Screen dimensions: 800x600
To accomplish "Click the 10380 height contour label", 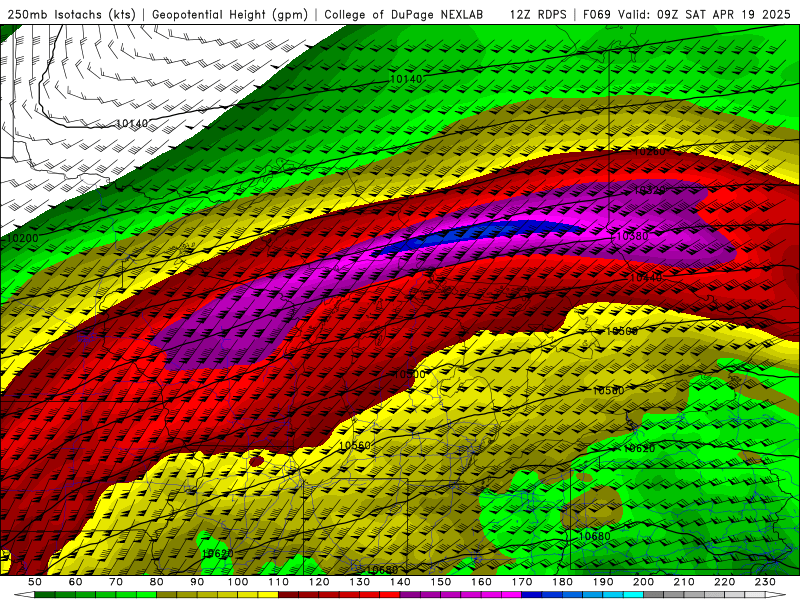I will point(632,236).
